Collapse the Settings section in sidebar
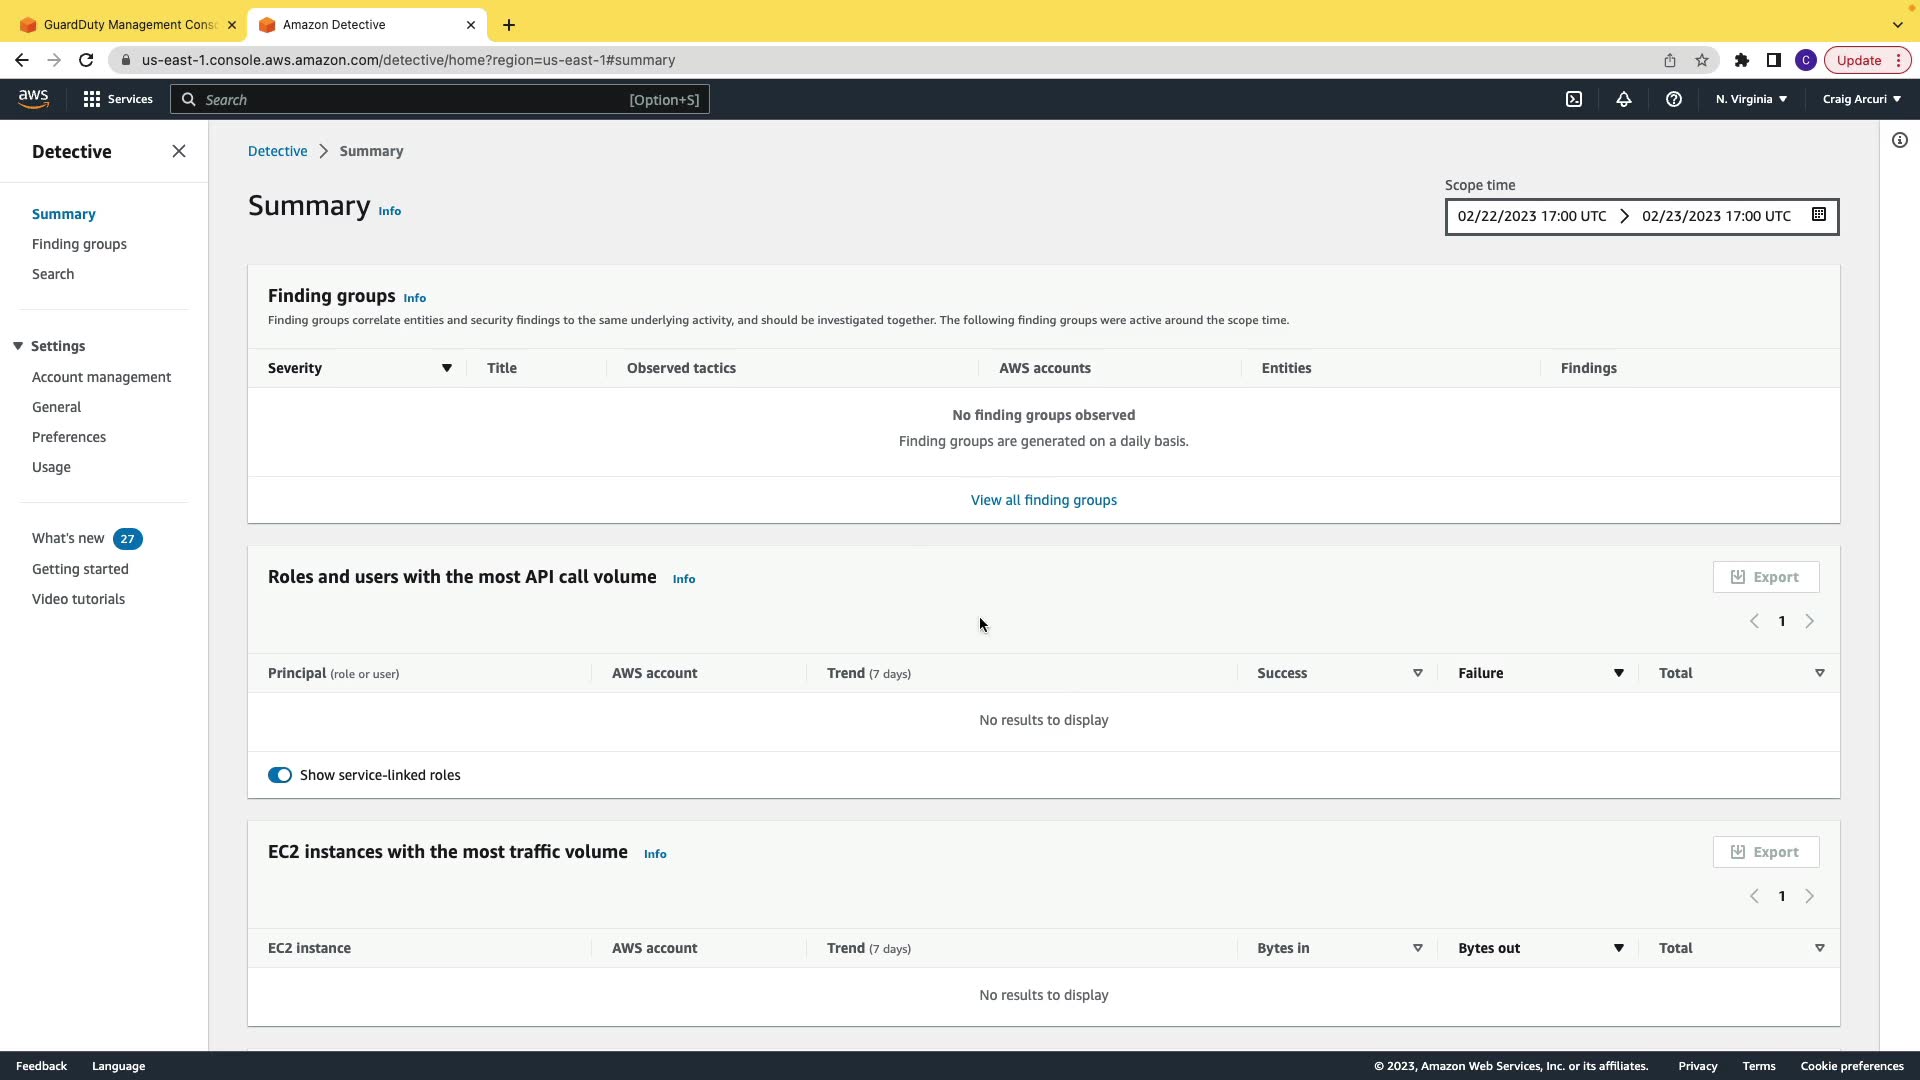Image resolution: width=1920 pixels, height=1080 pixels. click(x=18, y=346)
